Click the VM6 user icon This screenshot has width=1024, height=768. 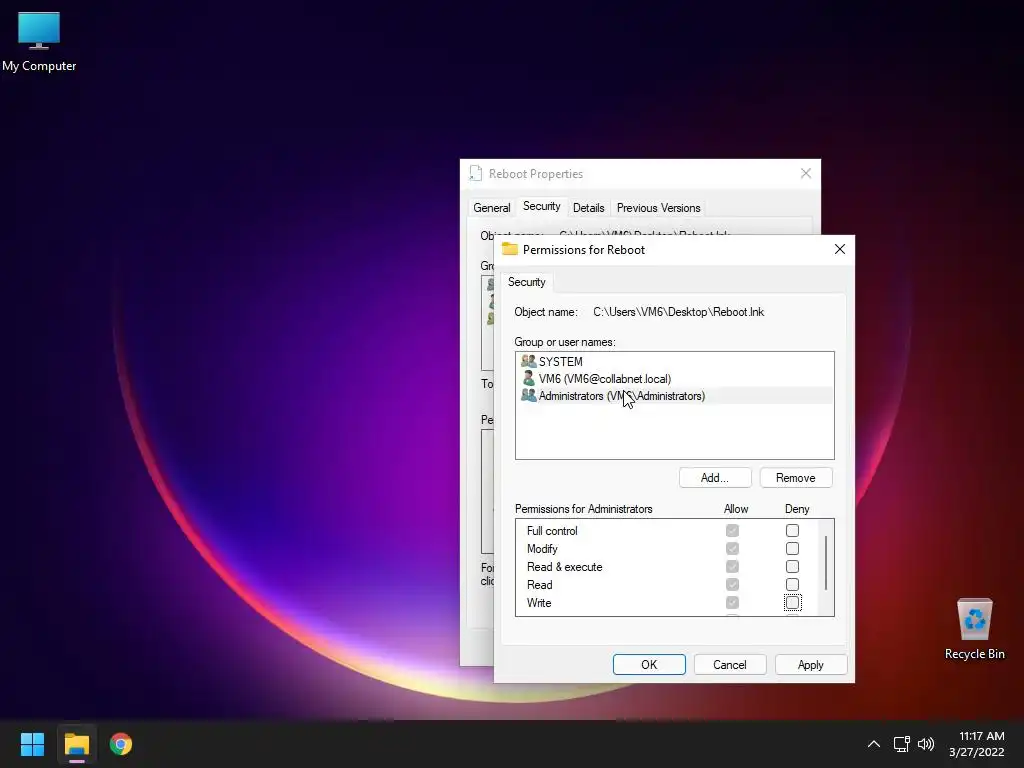pyautogui.click(x=528, y=379)
